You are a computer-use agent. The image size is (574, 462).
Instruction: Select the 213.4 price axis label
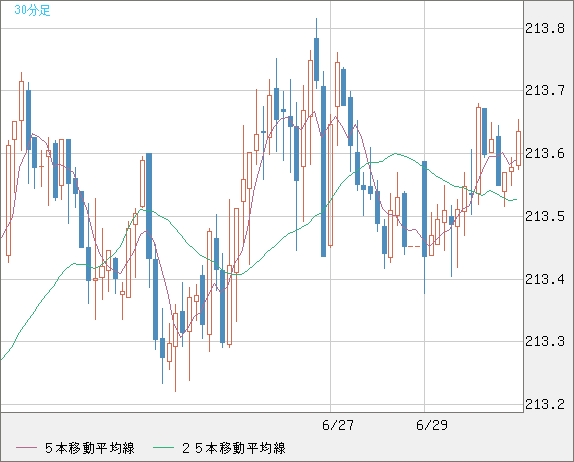pos(545,279)
